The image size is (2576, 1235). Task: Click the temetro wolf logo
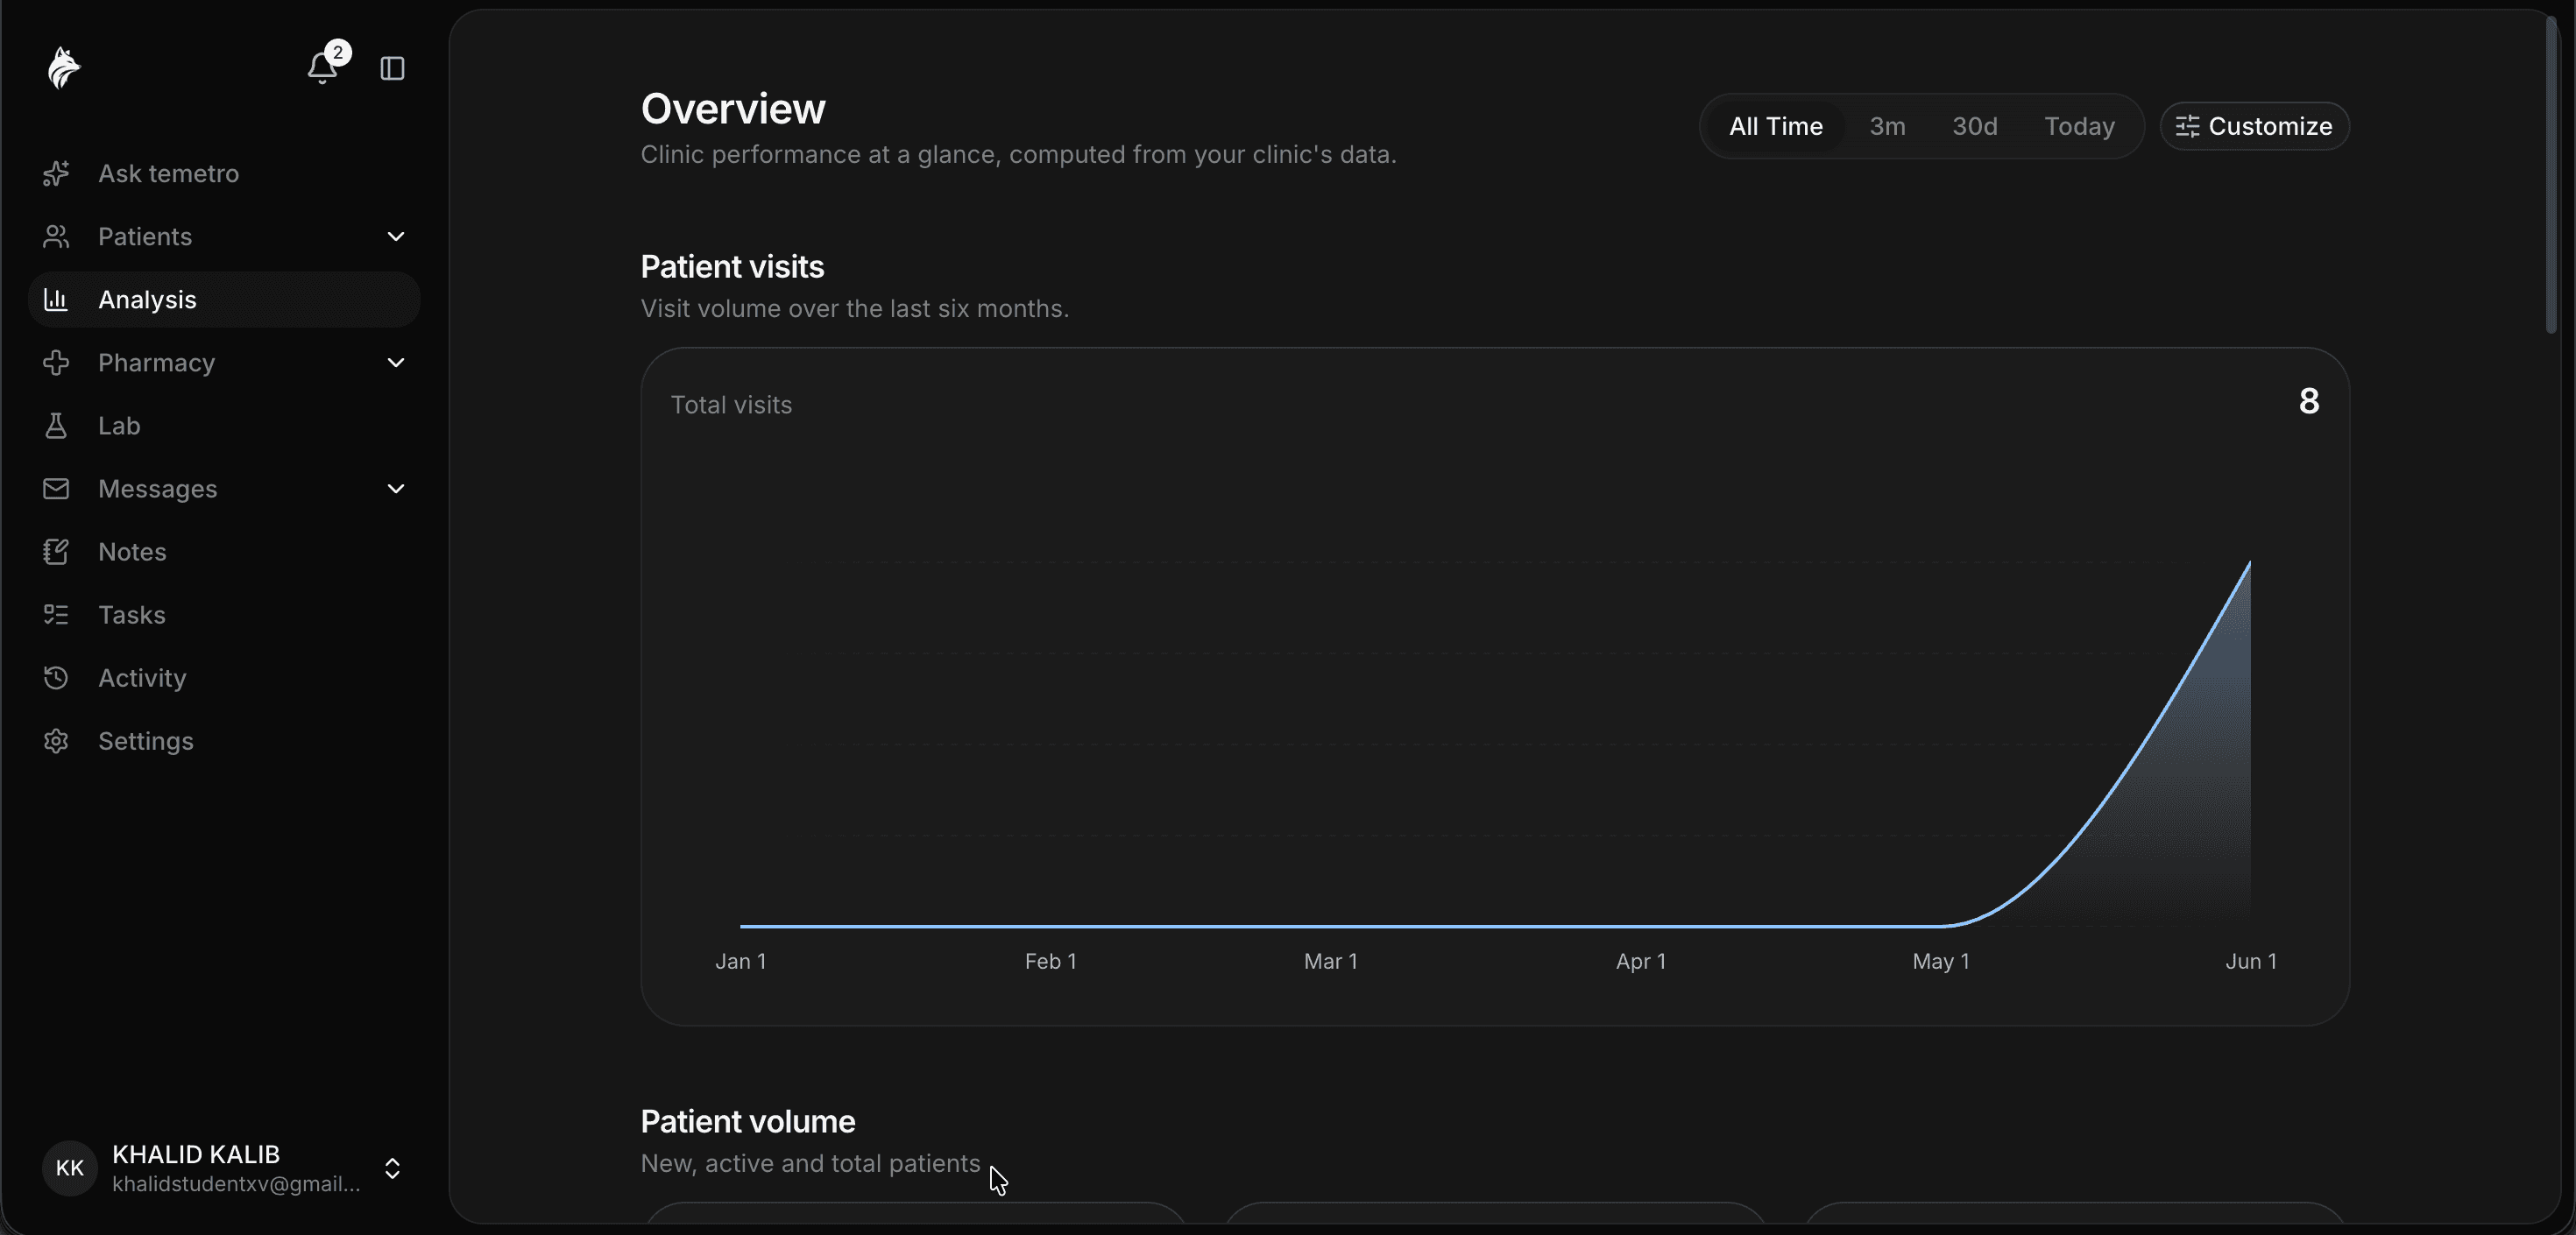coord(63,68)
